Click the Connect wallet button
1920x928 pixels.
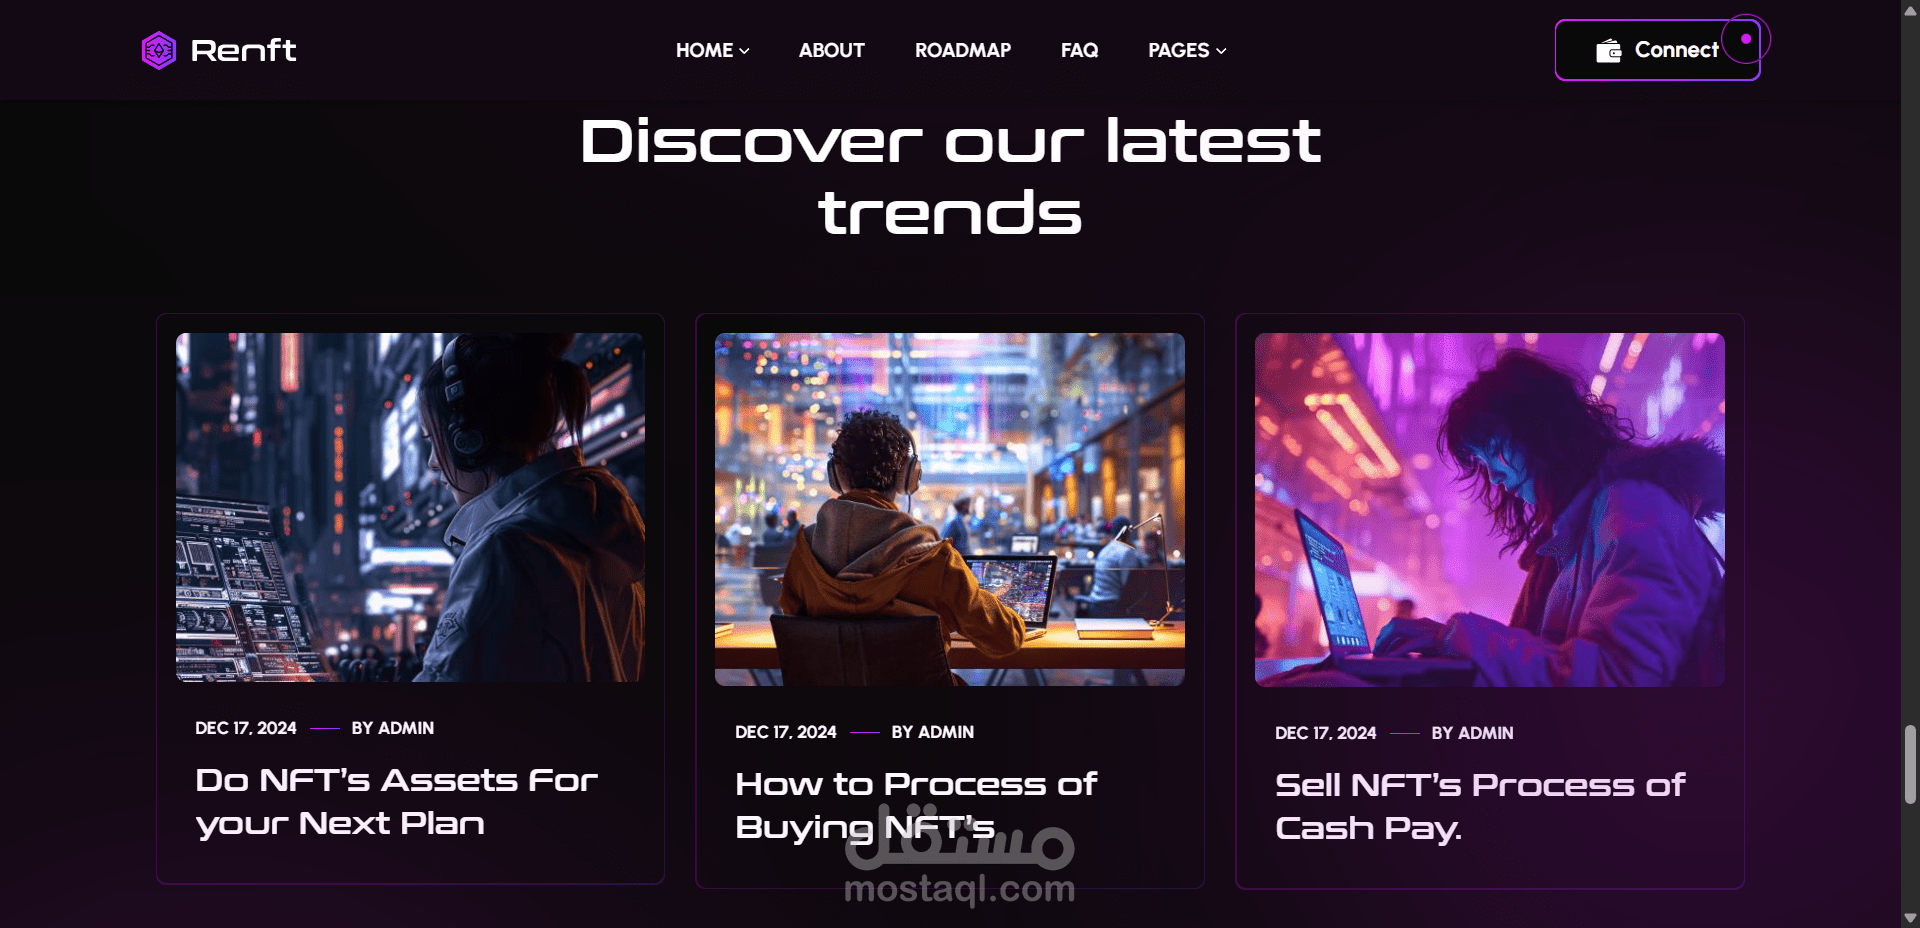[x=1657, y=50]
